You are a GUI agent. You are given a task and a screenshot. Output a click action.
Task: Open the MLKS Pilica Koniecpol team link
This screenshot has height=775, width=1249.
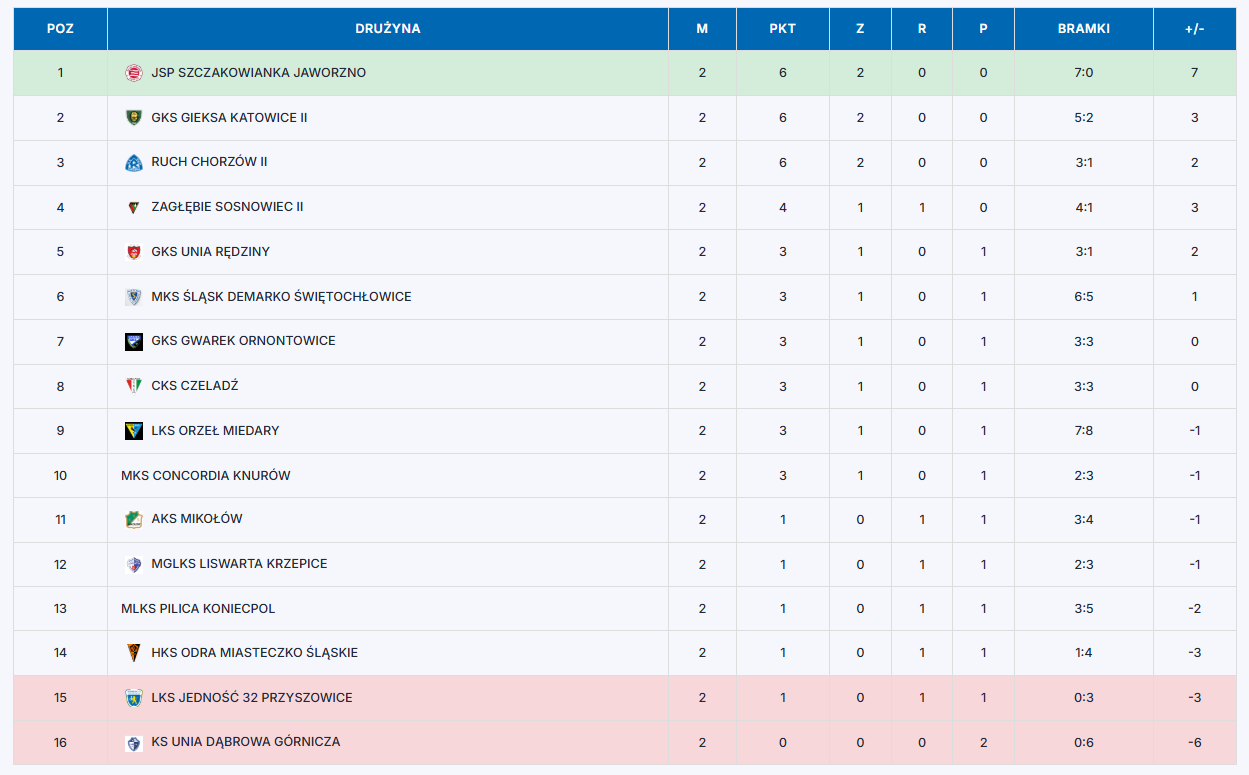click(198, 608)
